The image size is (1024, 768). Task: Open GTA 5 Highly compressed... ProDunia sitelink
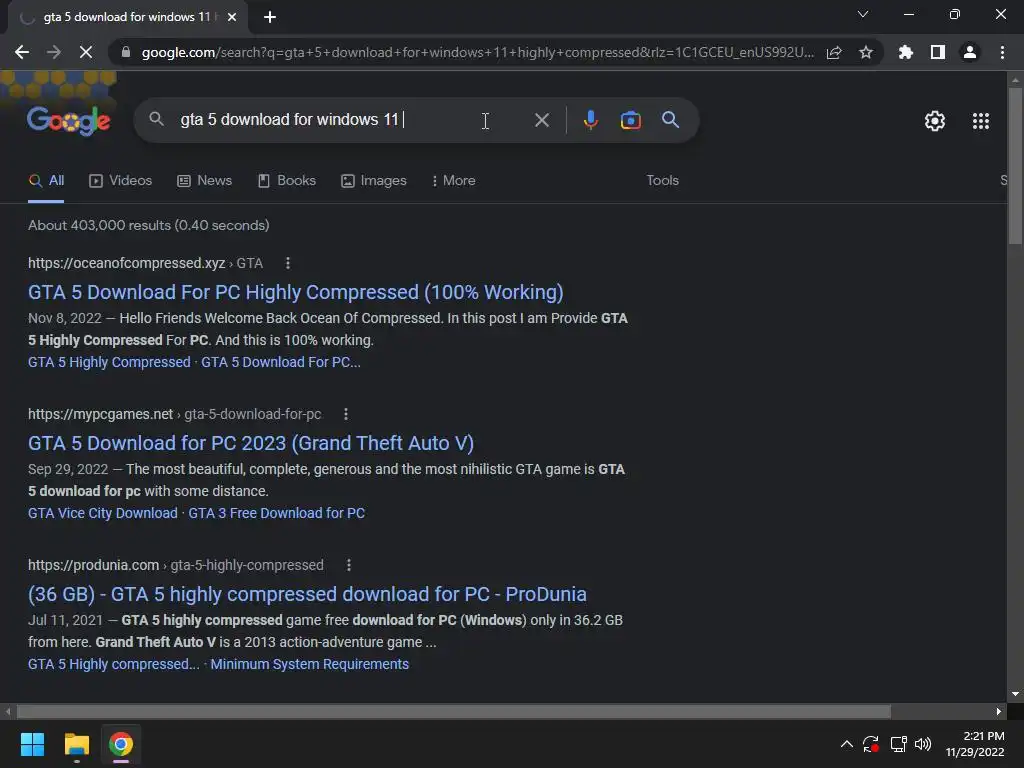point(114,664)
